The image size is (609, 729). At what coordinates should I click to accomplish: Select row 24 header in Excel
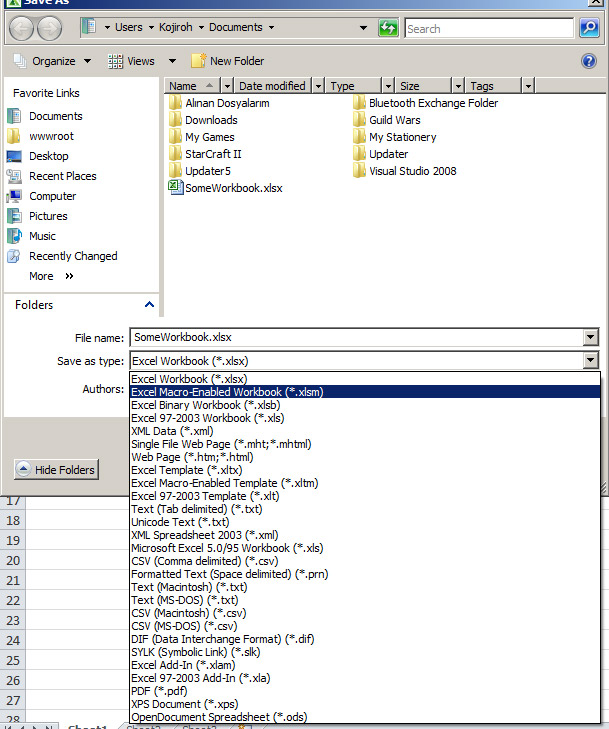point(13,641)
